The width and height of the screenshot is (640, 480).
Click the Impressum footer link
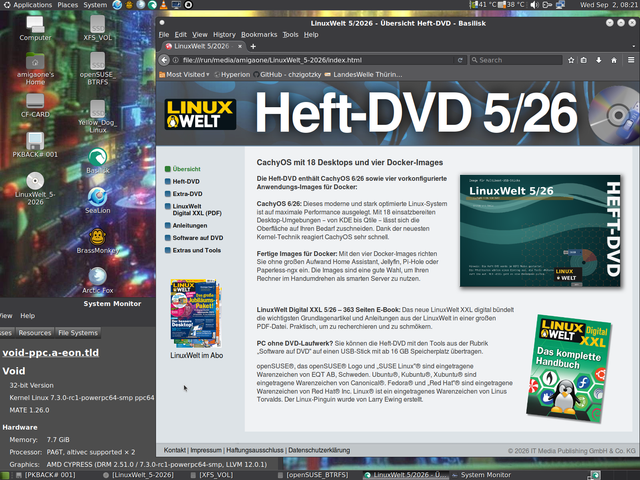click(206, 450)
